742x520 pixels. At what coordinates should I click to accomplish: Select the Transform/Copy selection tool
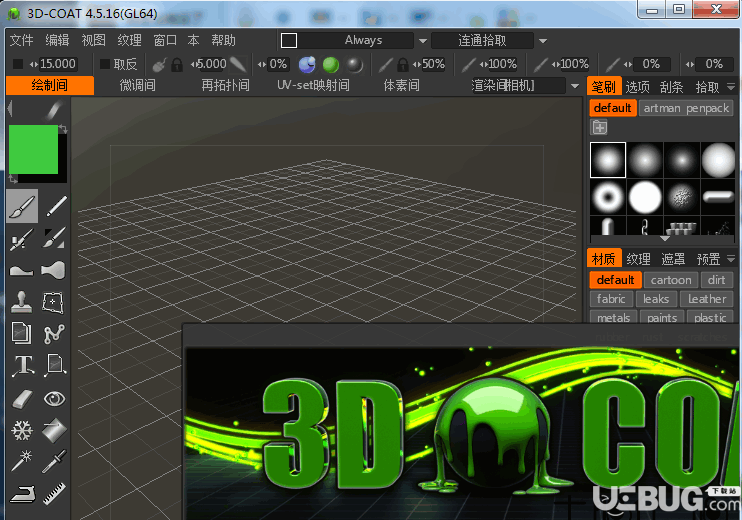tap(53, 302)
